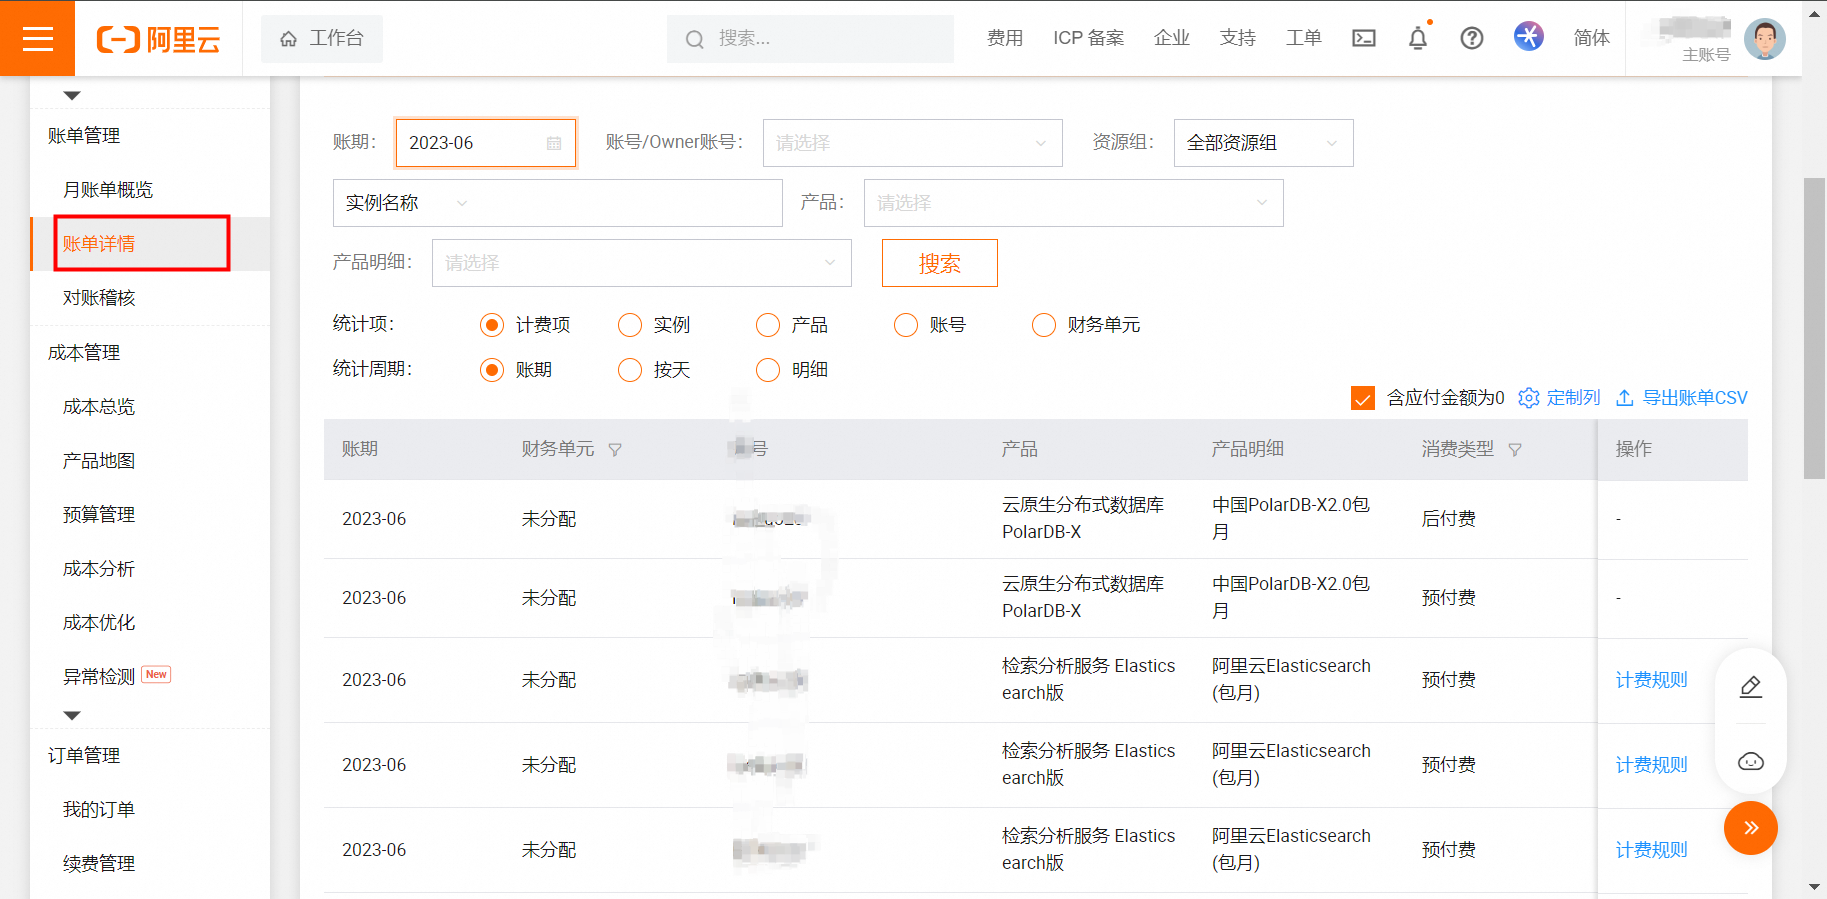The width and height of the screenshot is (1827, 899).
Task: Open the hamburger navigation menu
Action: click(x=37, y=38)
